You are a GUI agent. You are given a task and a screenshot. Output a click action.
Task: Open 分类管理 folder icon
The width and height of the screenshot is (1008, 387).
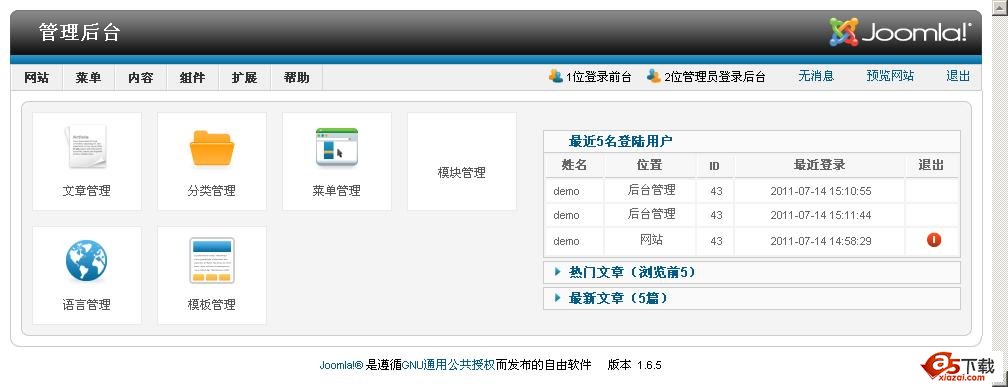(x=212, y=148)
